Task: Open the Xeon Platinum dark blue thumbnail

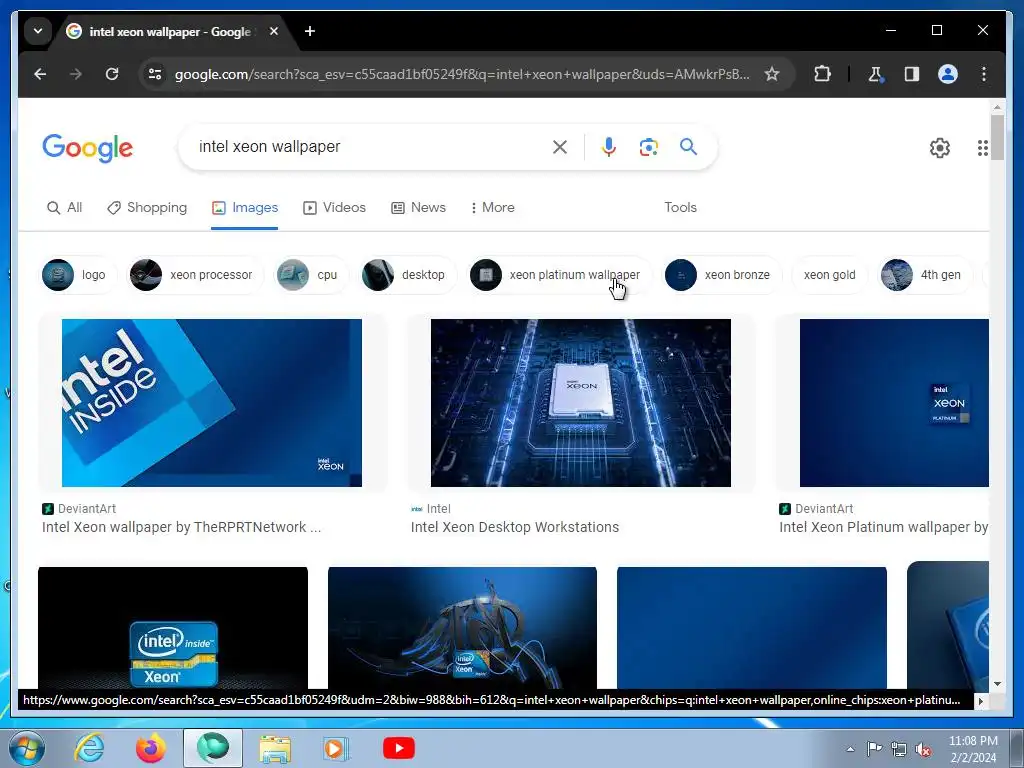Action: 894,403
